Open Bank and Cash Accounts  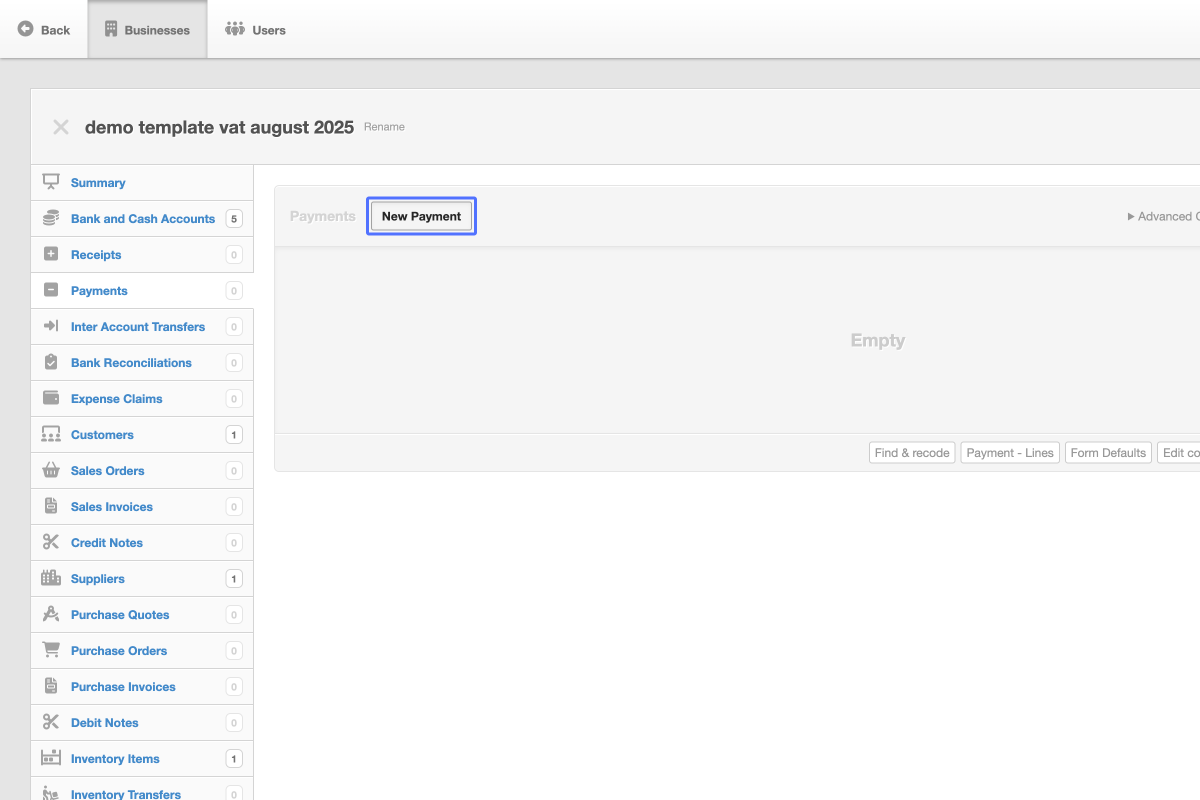(x=143, y=219)
